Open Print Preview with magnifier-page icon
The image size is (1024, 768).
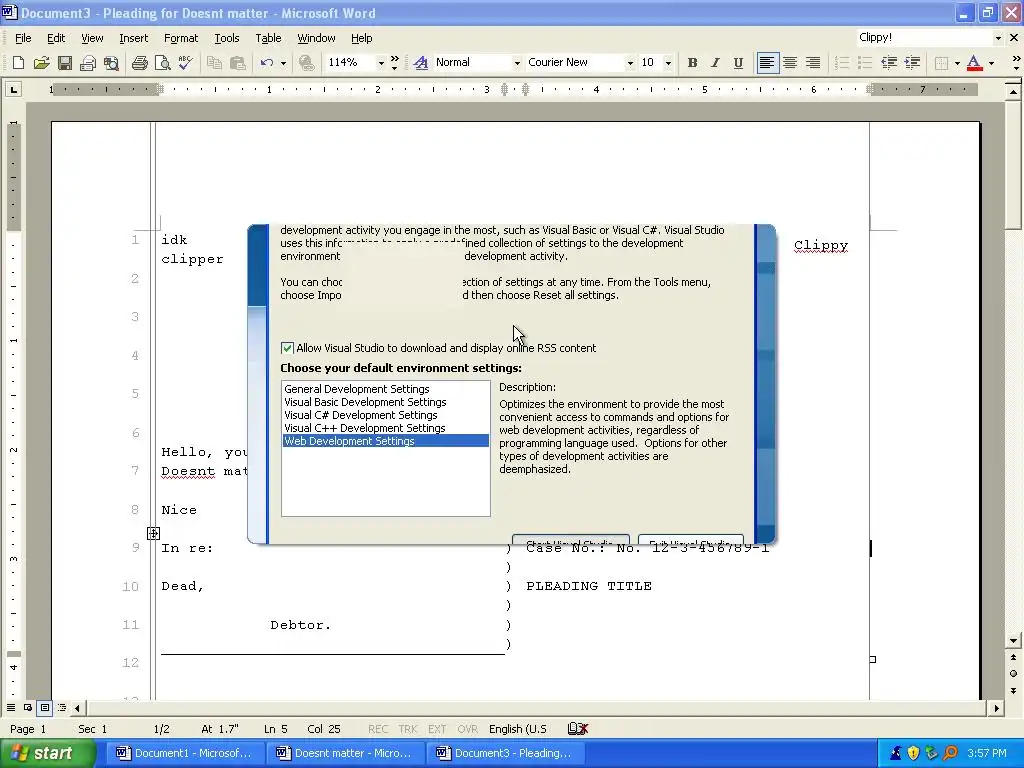[x=163, y=63]
